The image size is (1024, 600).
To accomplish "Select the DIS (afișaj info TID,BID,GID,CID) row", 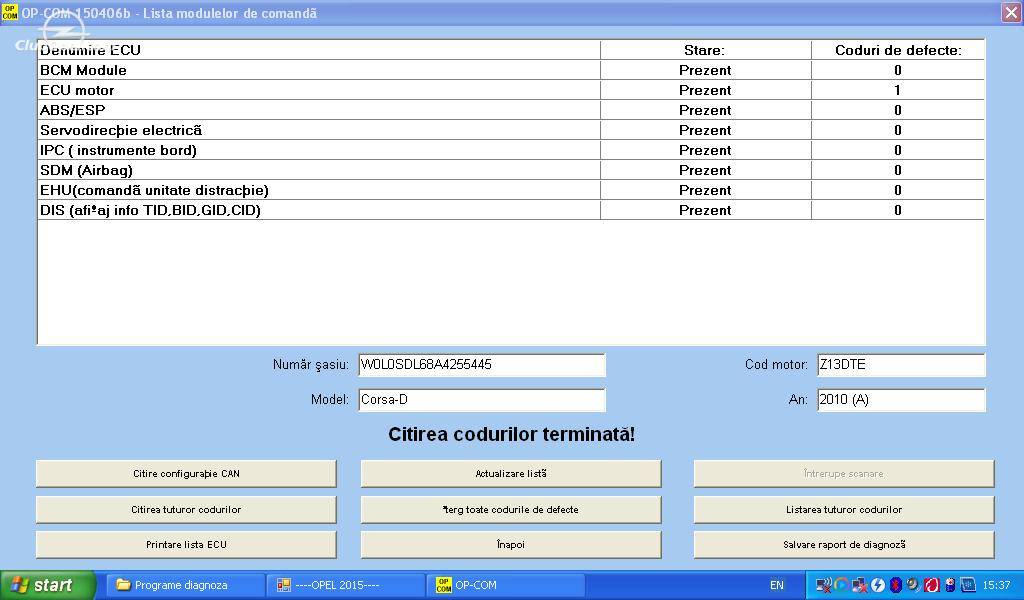I will click(511, 210).
